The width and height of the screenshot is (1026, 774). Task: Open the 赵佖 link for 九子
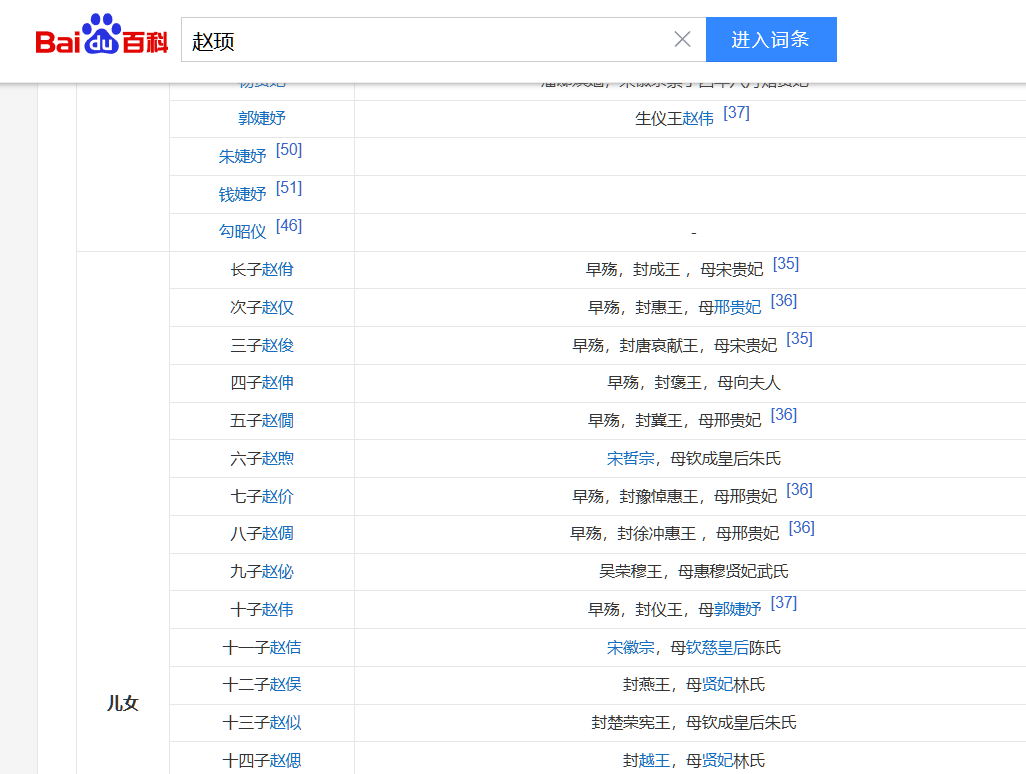pyautogui.click(x=277, y=571)
